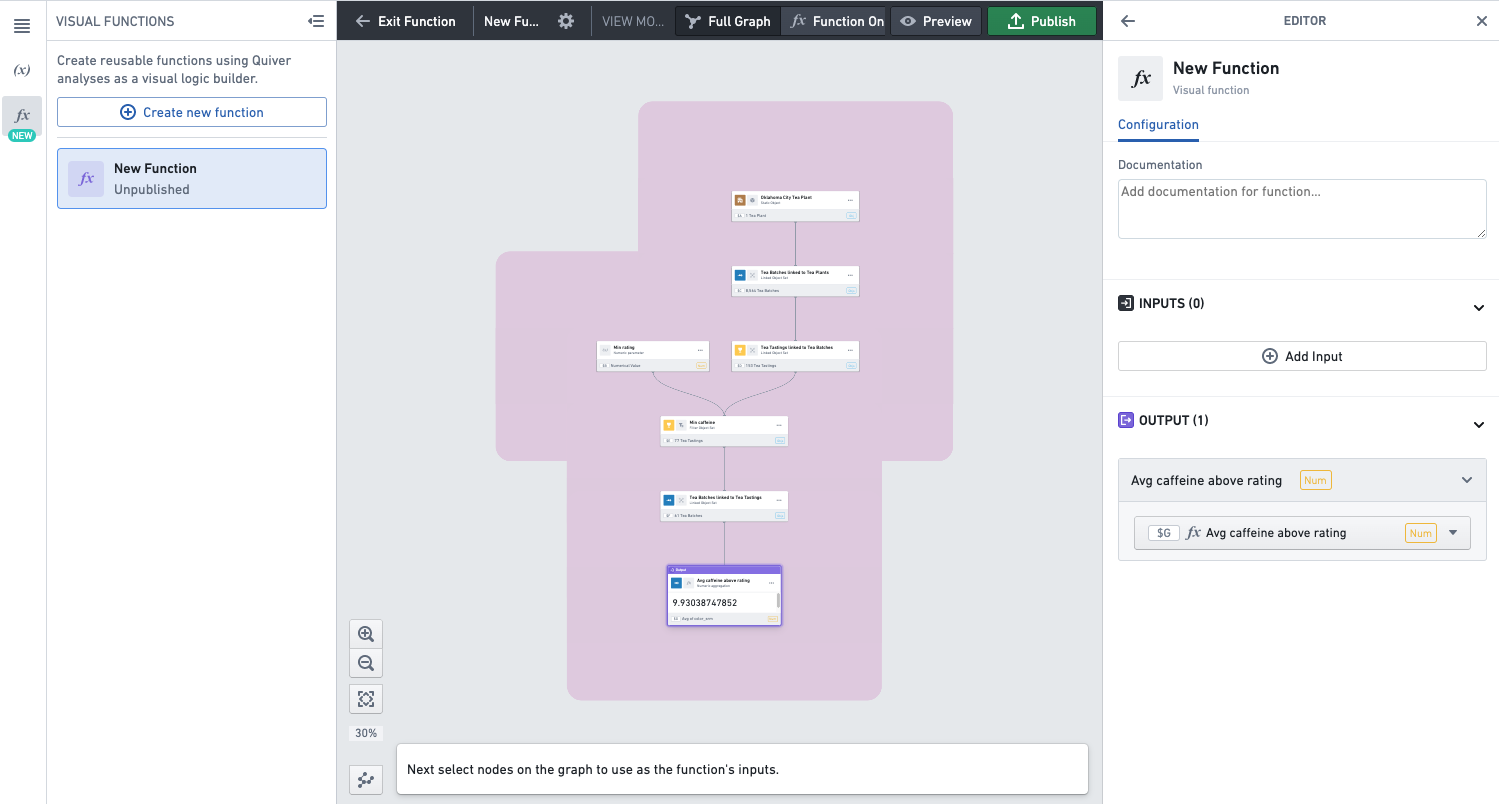
Task: Switch view mode to Full Graph
Action: (728, 21)
